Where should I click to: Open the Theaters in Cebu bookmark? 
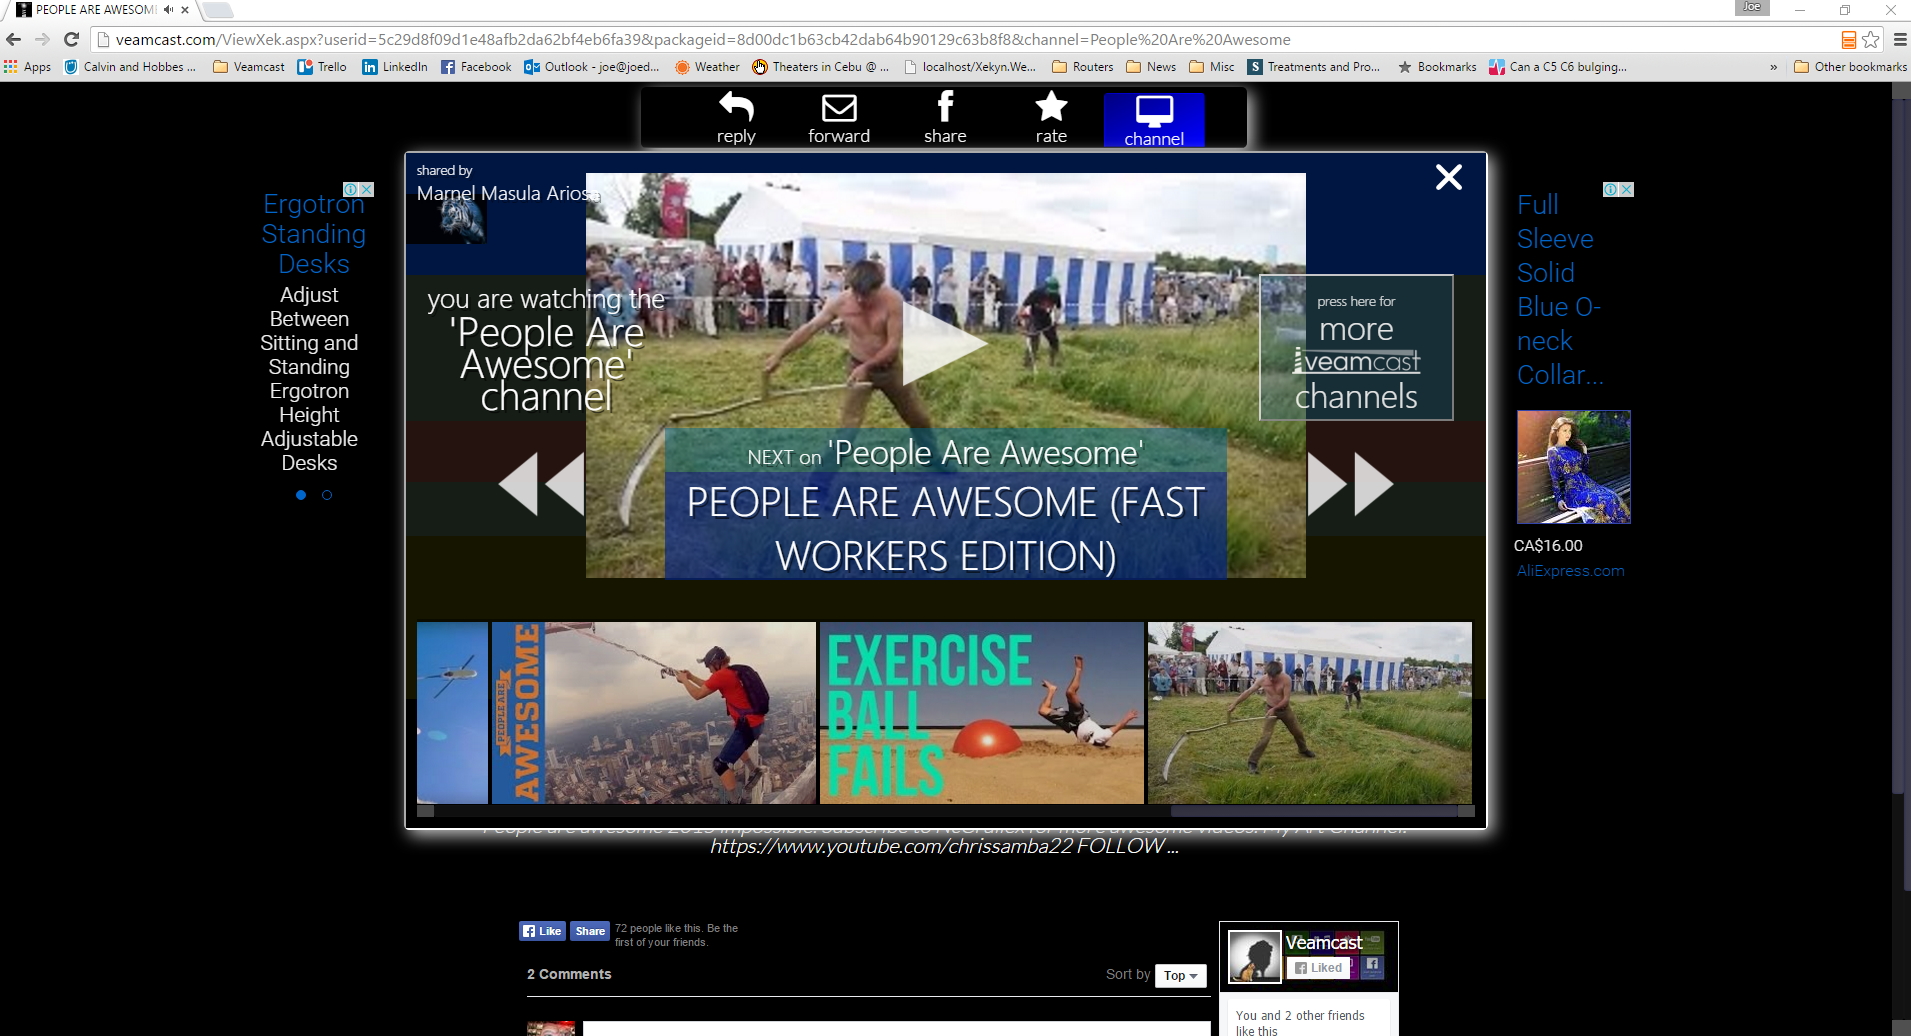821,67
